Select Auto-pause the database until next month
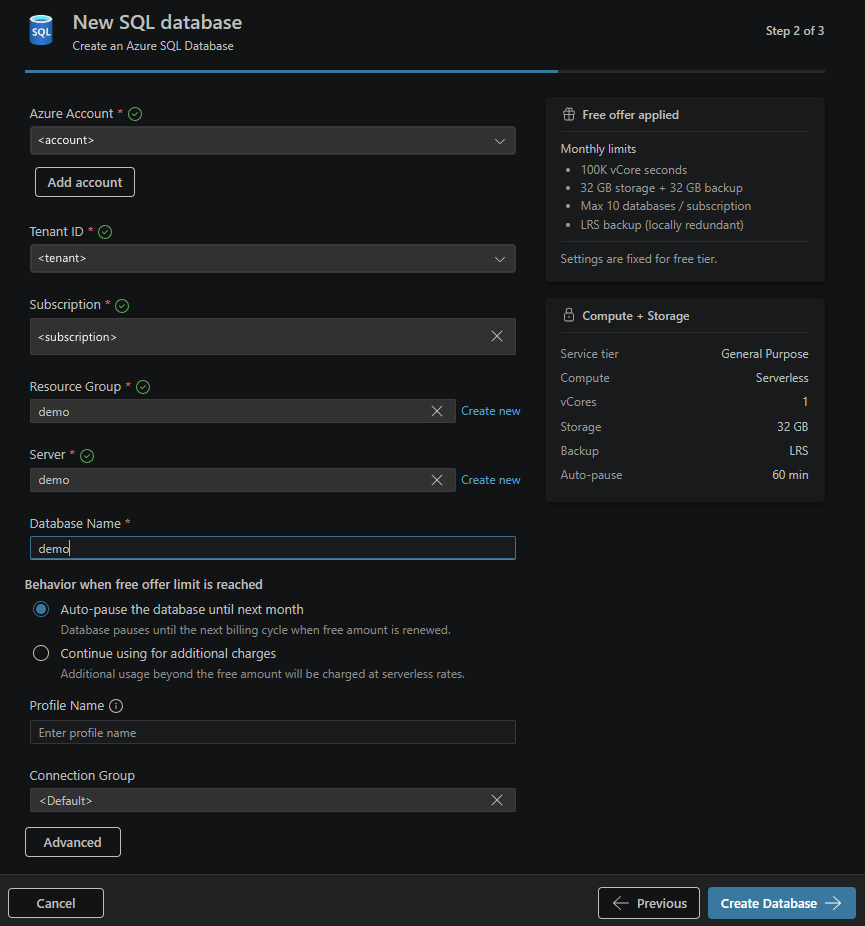865x926 pixels. pos(41,609)
